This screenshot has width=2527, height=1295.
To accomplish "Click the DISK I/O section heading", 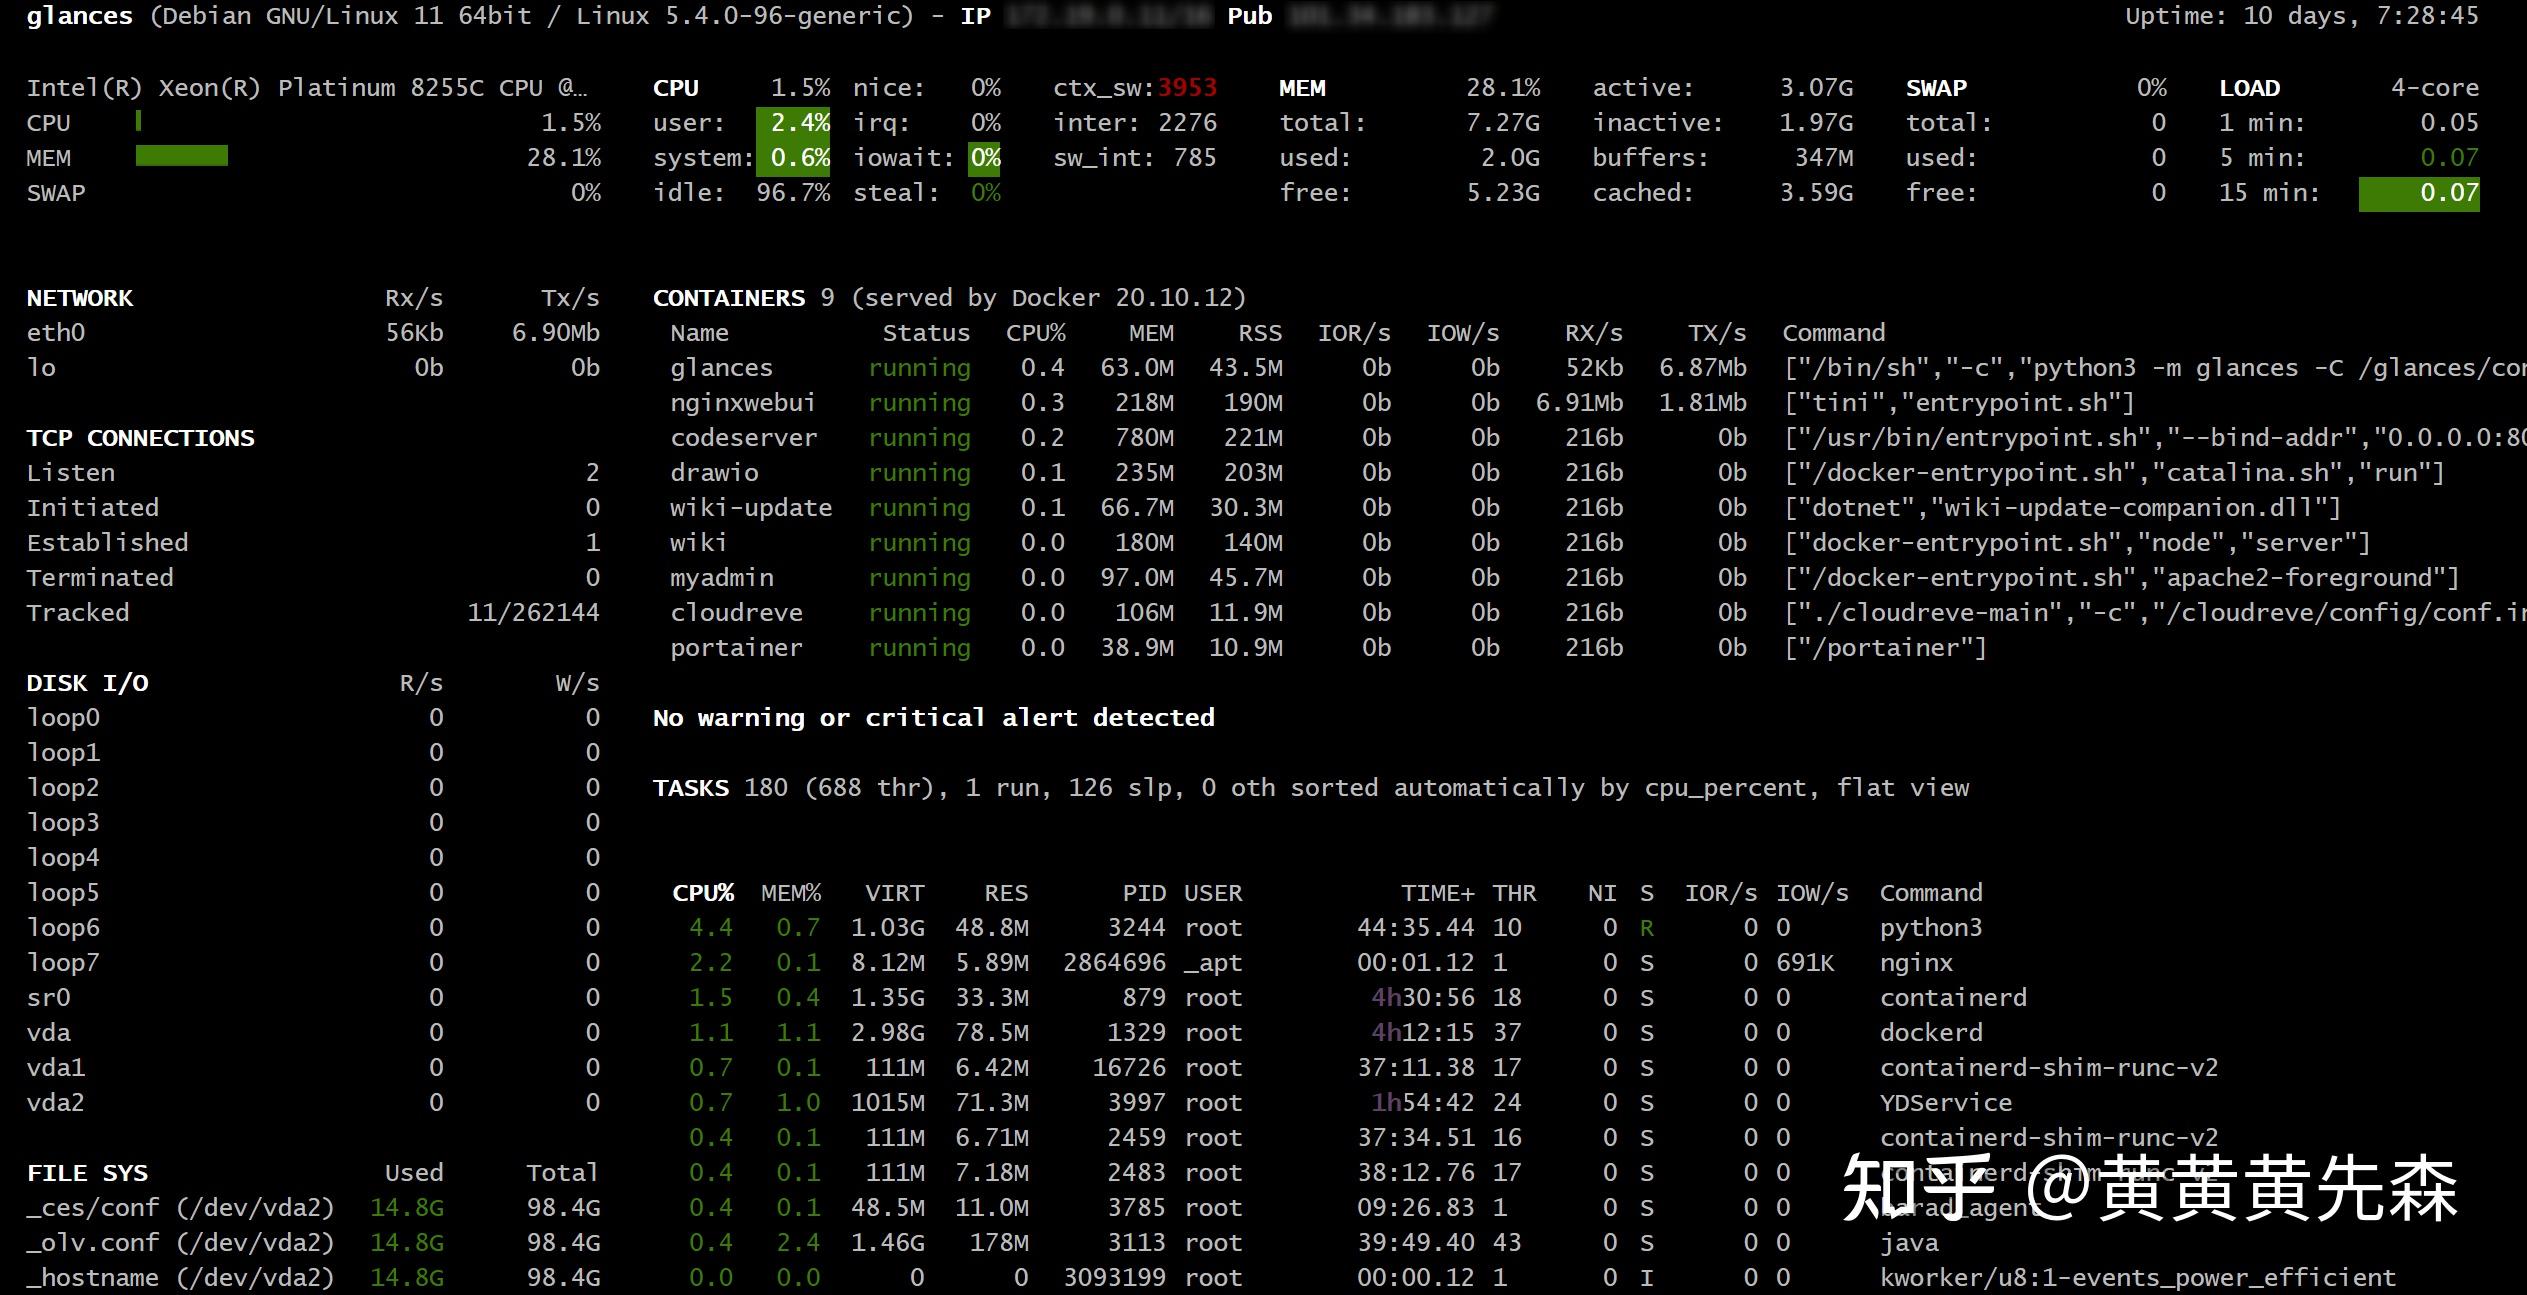I will pos(87,683).
